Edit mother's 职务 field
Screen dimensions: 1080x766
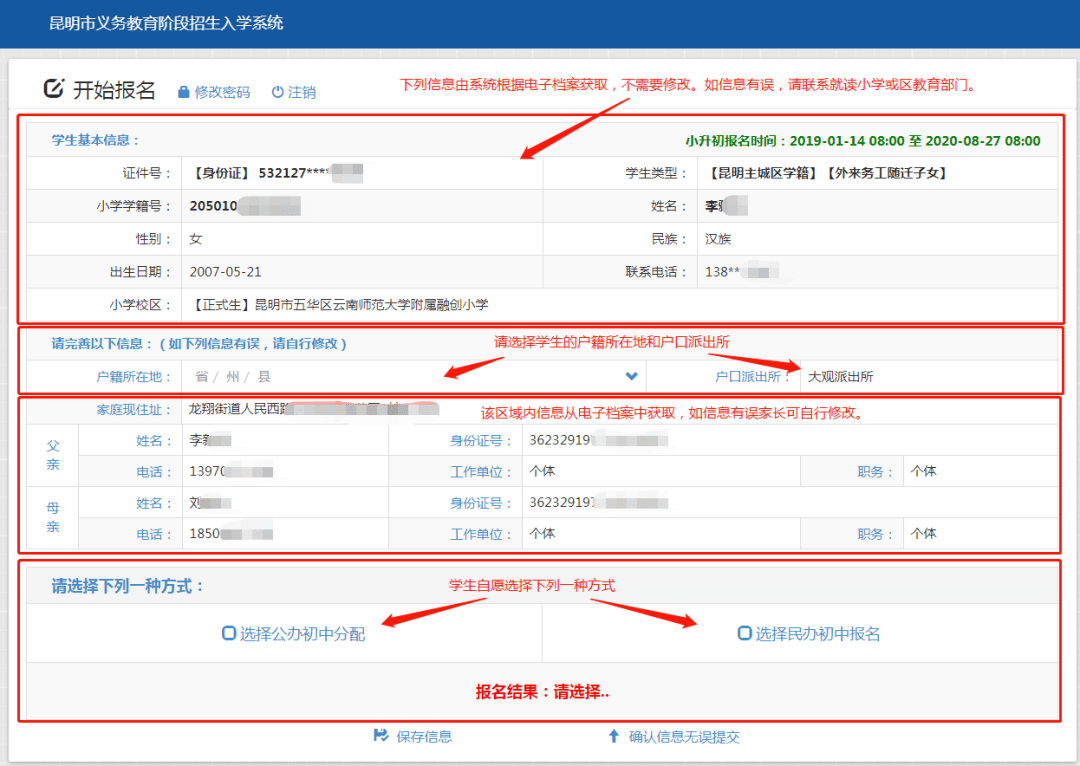[x=979, y=533]
